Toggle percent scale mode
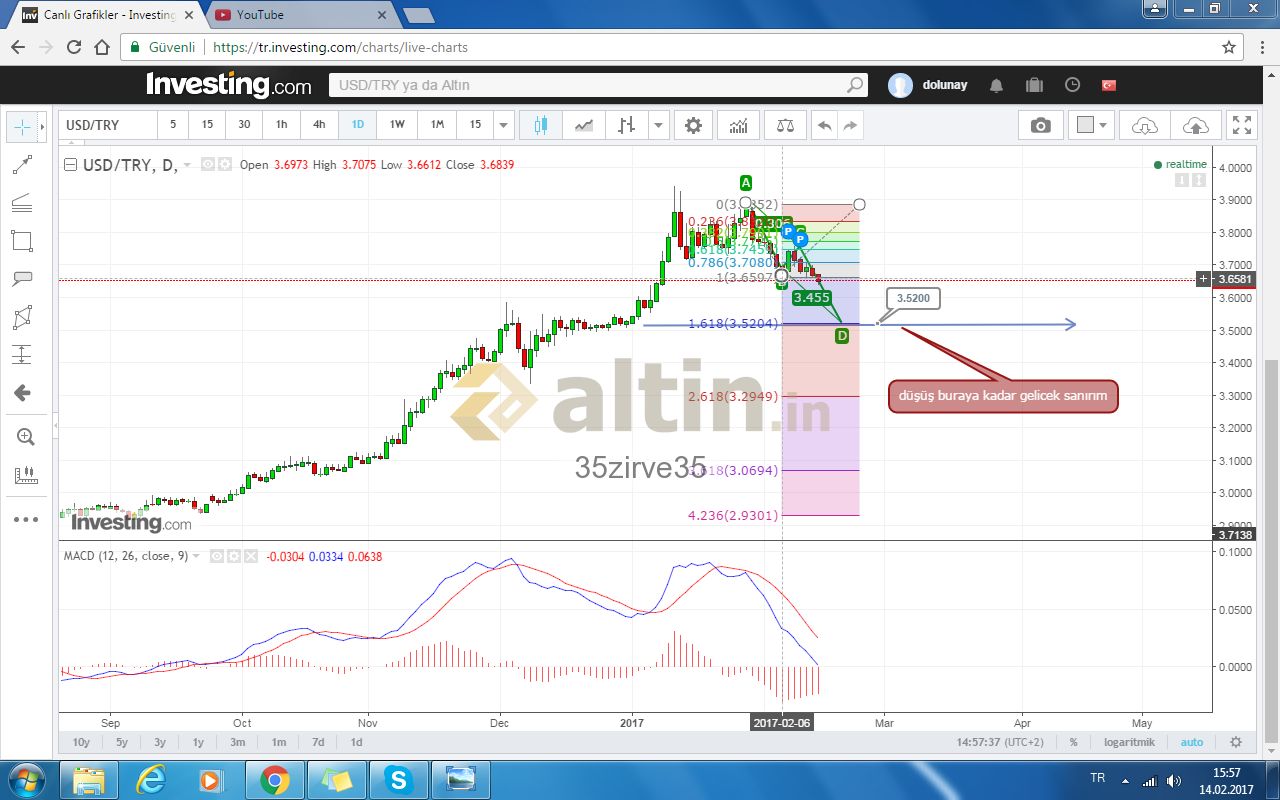This screenshot has width=1280, height=800. [x=1073, y=742]
